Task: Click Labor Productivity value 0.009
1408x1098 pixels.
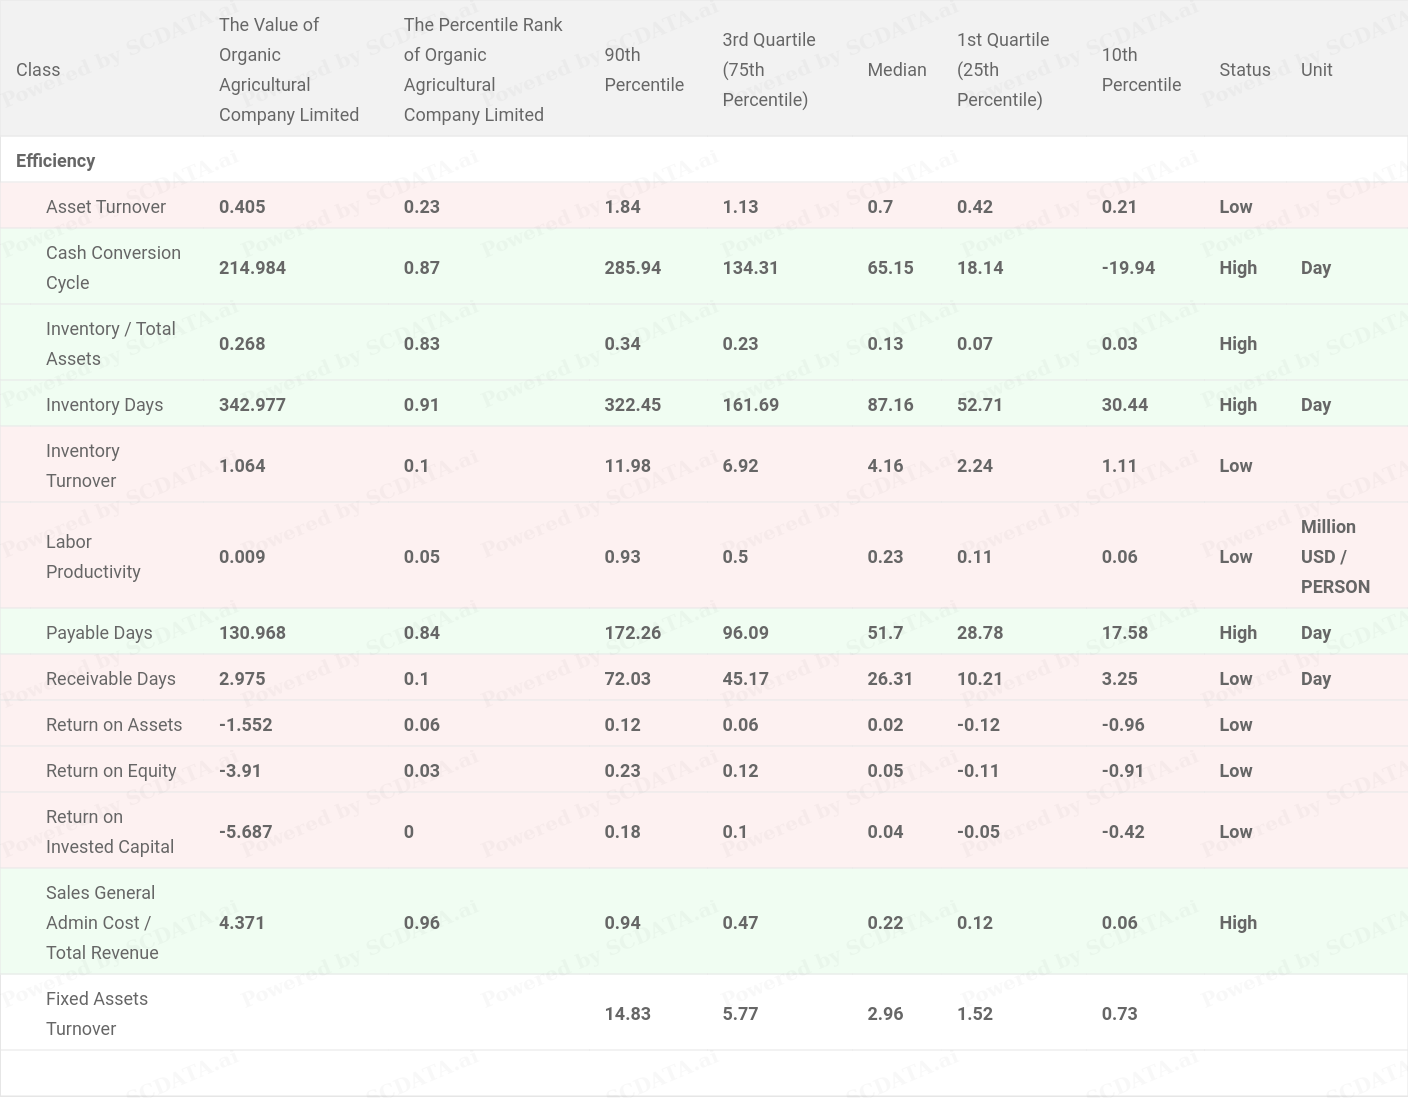Action: (x=242, y=556)
